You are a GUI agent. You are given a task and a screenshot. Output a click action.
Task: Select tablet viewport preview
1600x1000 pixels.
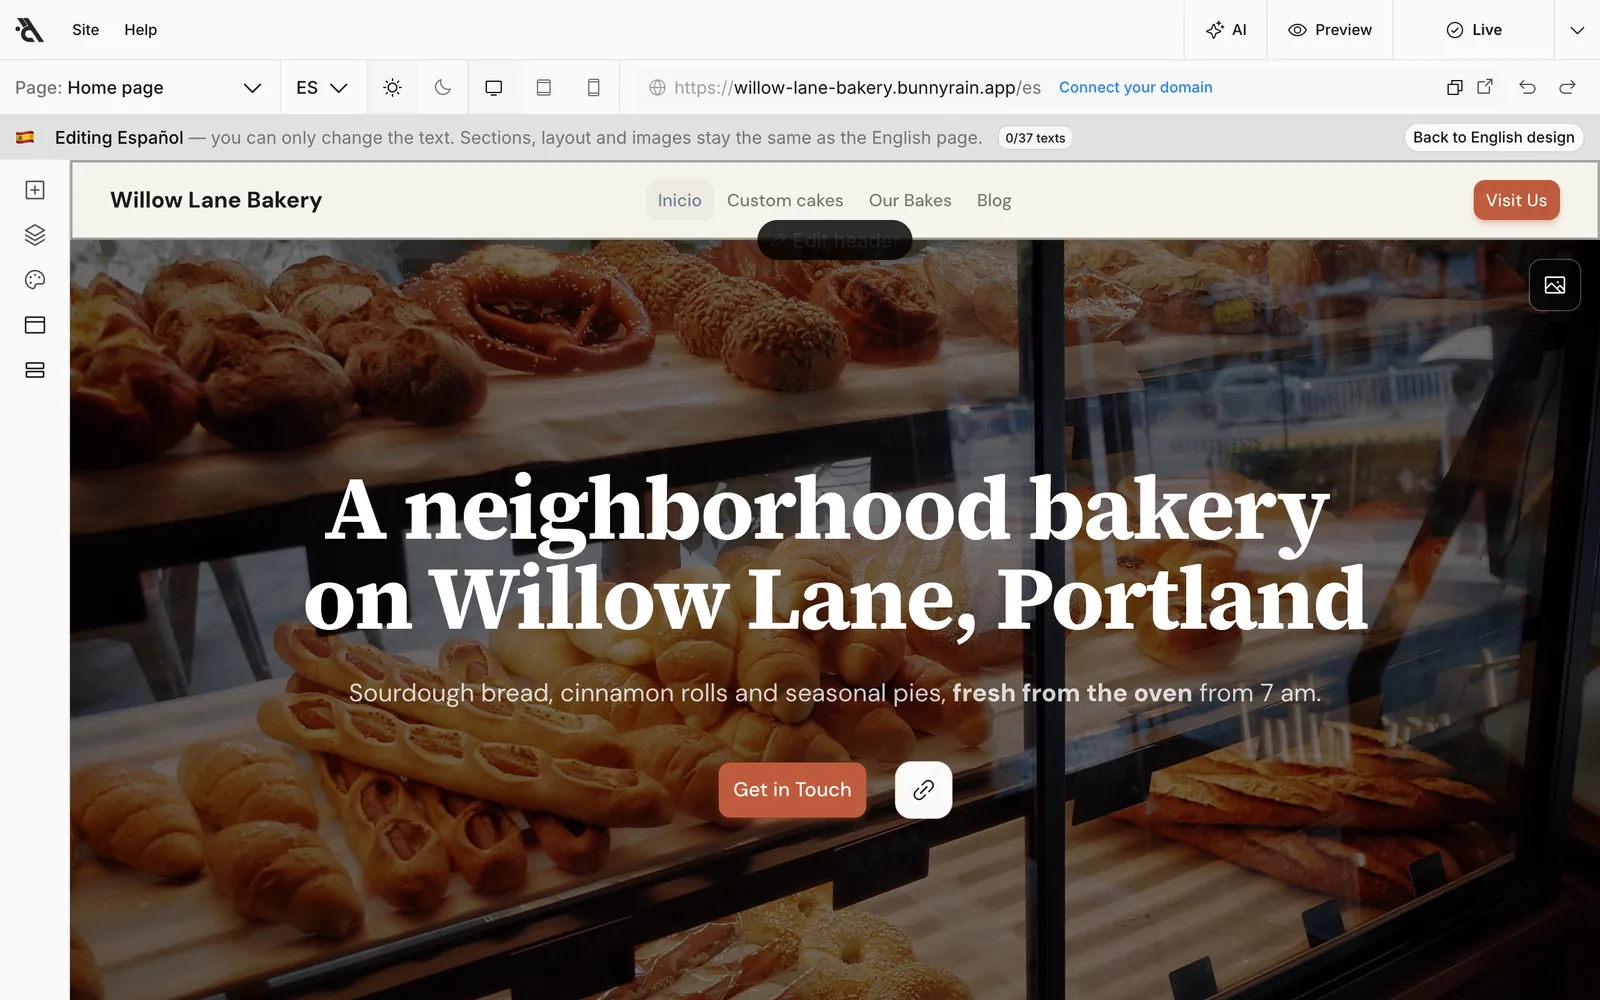pyautogui.click(x=544, y=88)
